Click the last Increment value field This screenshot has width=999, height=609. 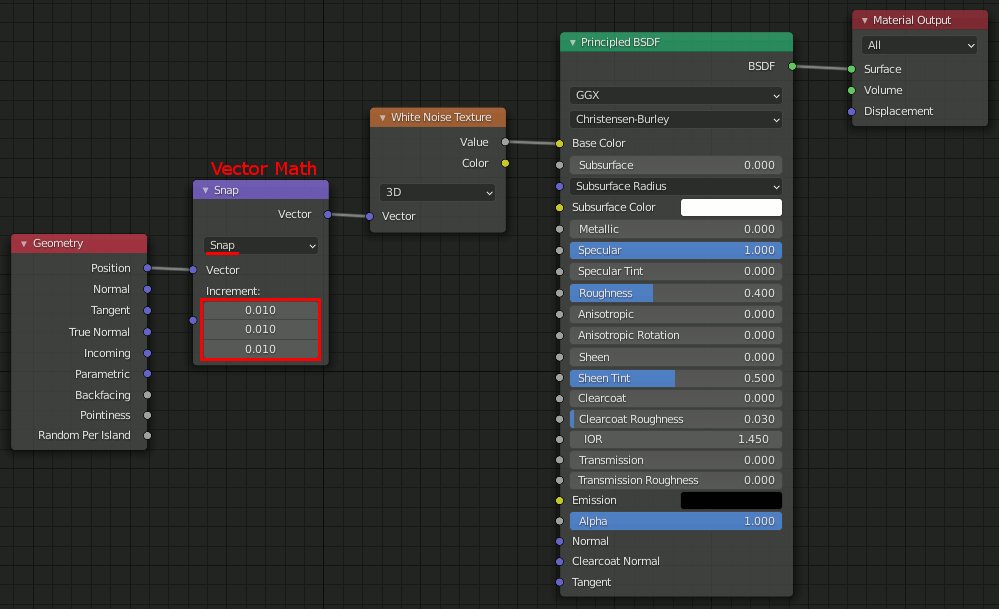click(261, 349)
